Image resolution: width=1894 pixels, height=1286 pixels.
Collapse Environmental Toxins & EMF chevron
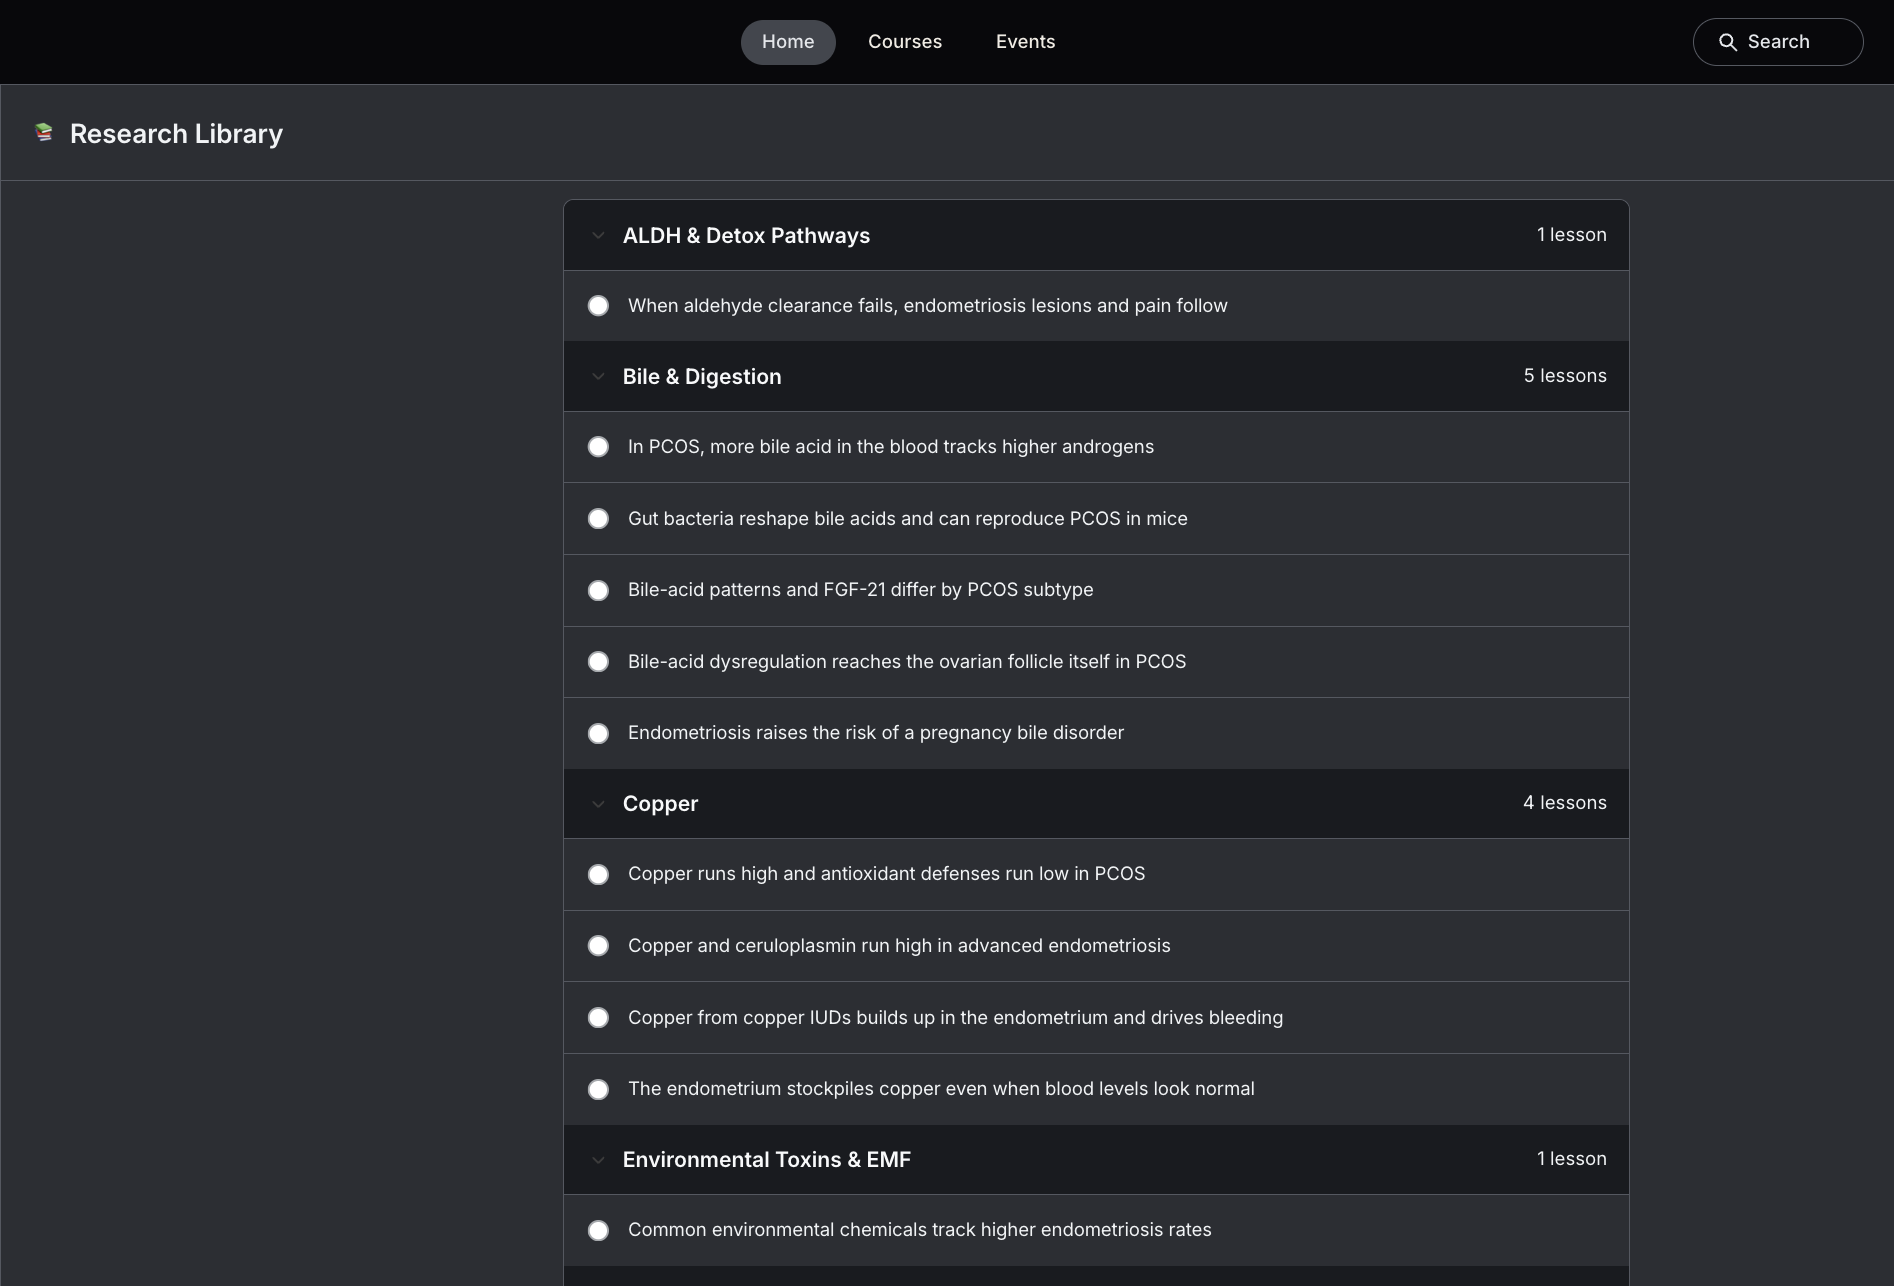(598, 1160)
